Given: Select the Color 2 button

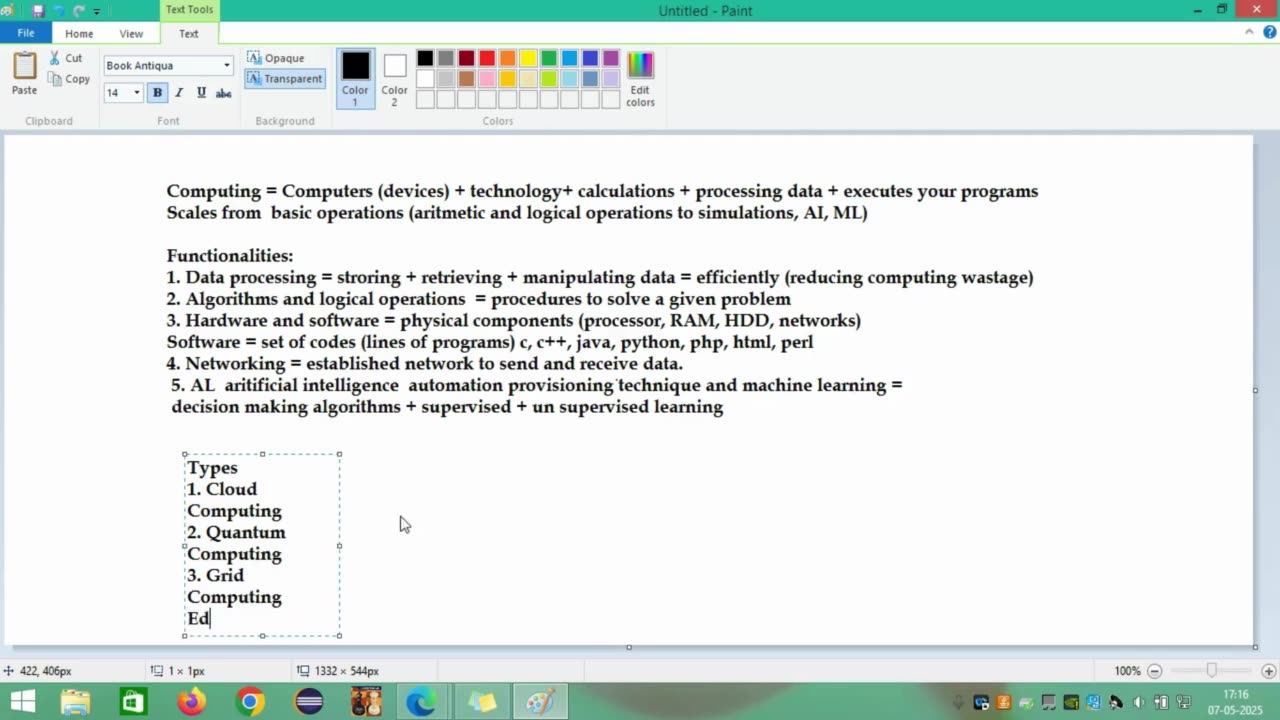Looking at the screenshot, I should [x=394, y=78].
